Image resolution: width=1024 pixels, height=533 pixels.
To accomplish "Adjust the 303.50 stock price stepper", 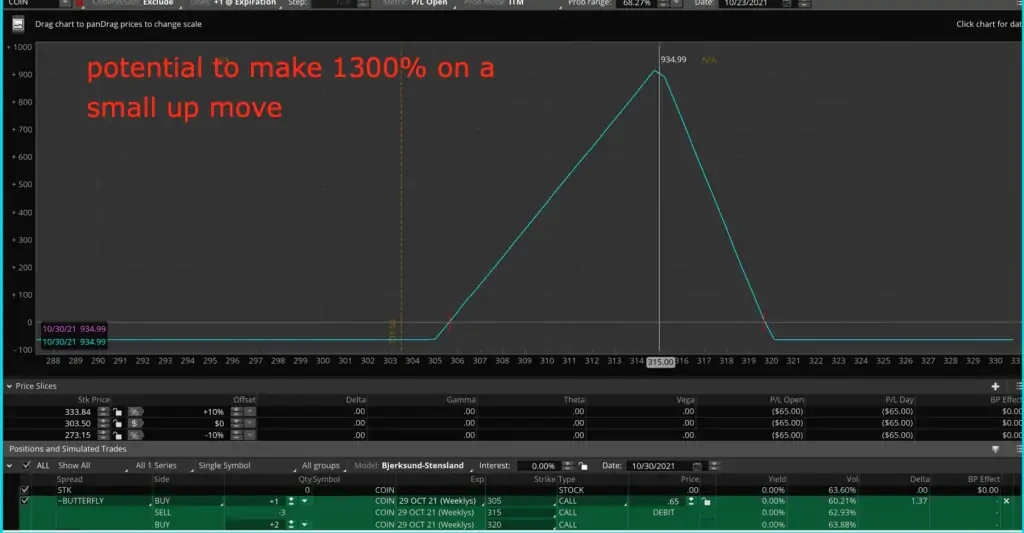I will click(x=103, y=423).
